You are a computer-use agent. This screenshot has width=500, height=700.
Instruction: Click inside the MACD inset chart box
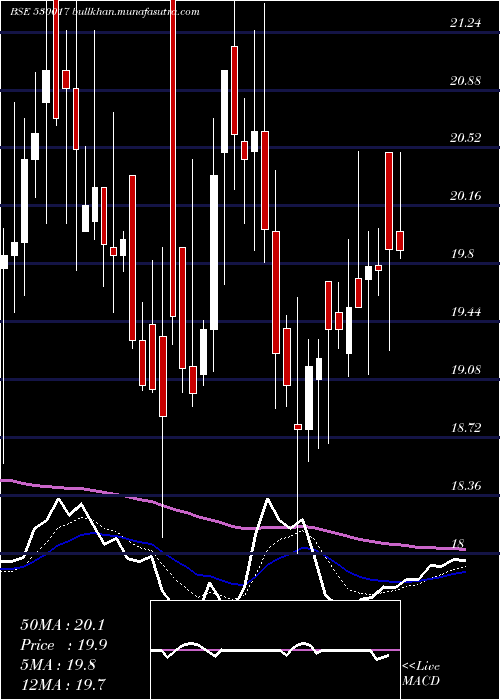click(x=275, y=650)
